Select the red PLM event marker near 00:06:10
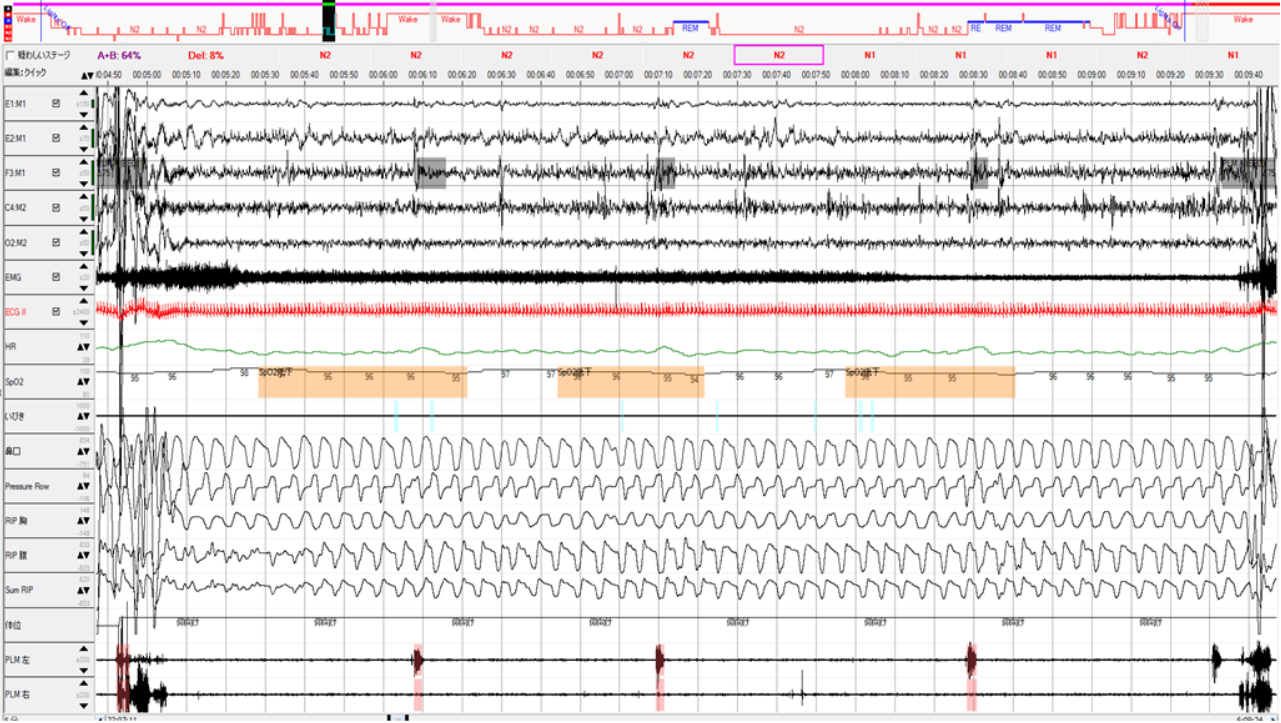 coord(418,660)
